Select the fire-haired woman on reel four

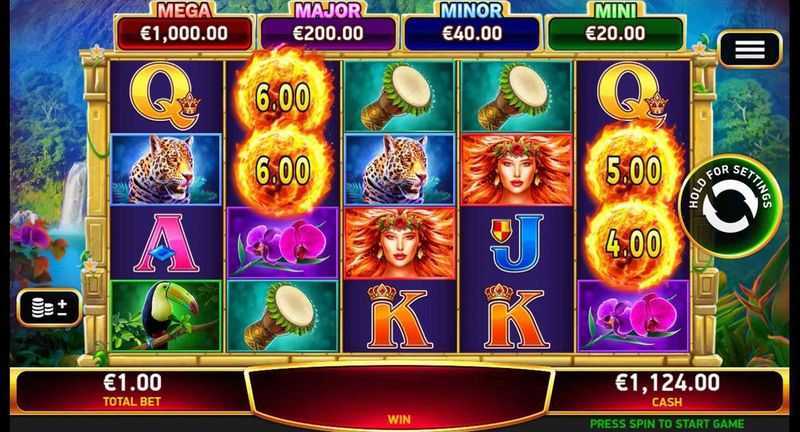pos(516,170)
